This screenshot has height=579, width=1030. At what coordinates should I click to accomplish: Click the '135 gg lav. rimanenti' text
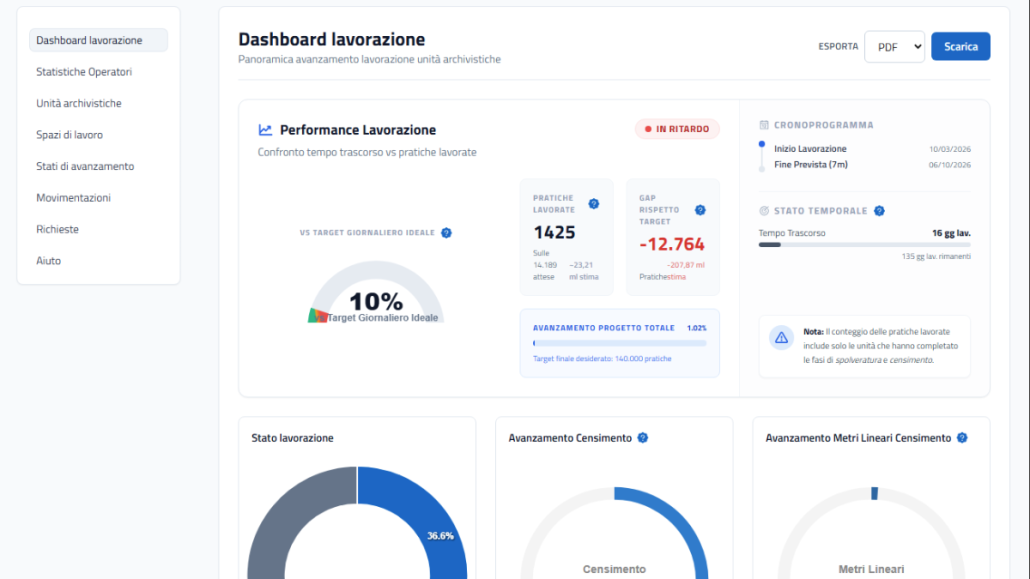click(x=936, y=256)
